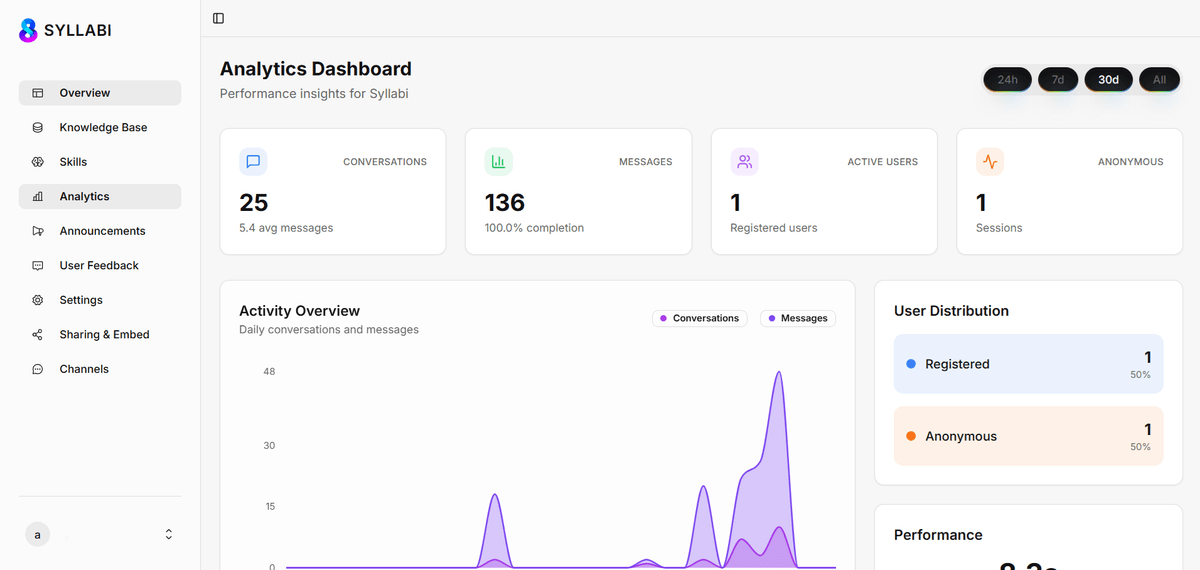Screen dimensions: 1200x570
Task: Toggle Conversations series in chart legend
Action: [699, 318]
